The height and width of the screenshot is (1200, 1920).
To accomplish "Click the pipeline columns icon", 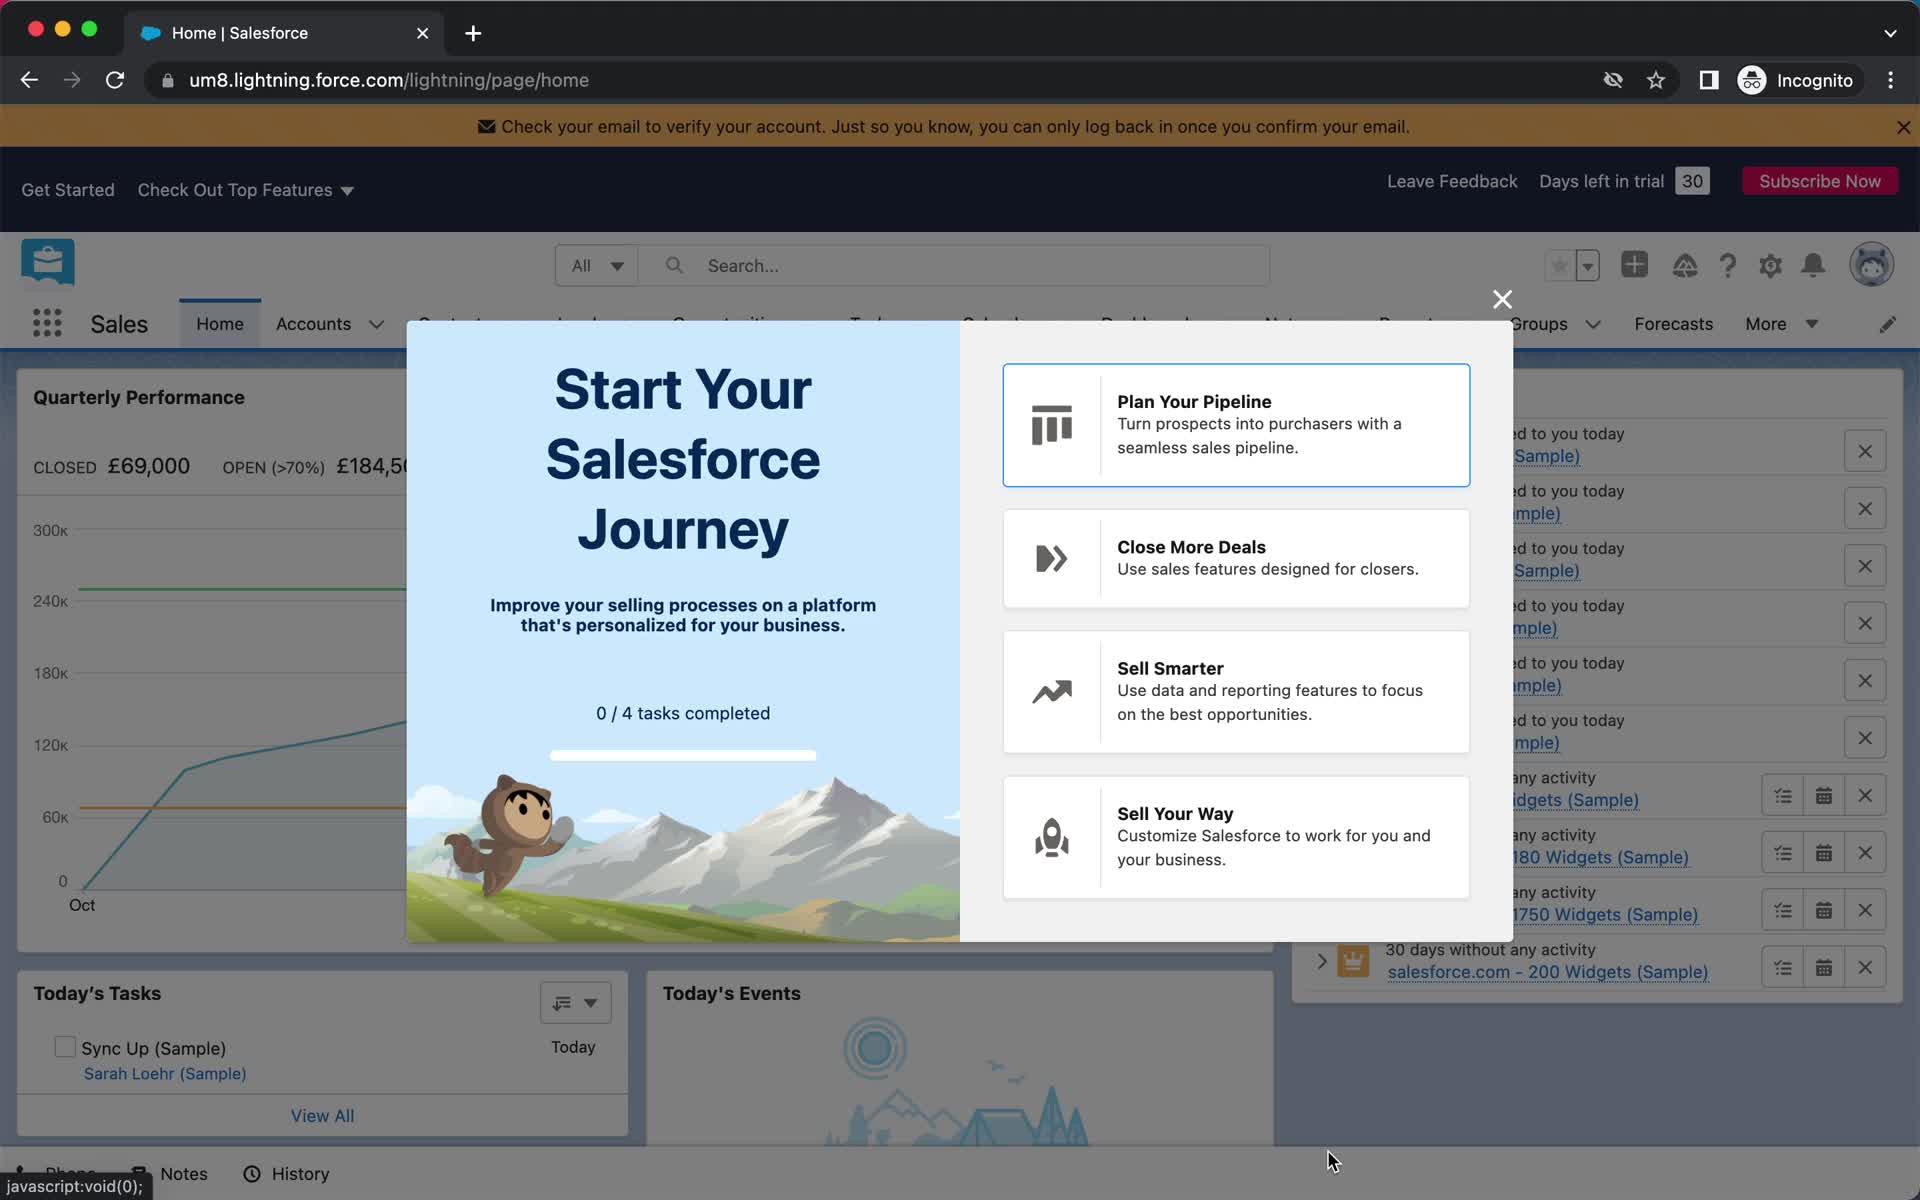I will [x=1051, y=425].
